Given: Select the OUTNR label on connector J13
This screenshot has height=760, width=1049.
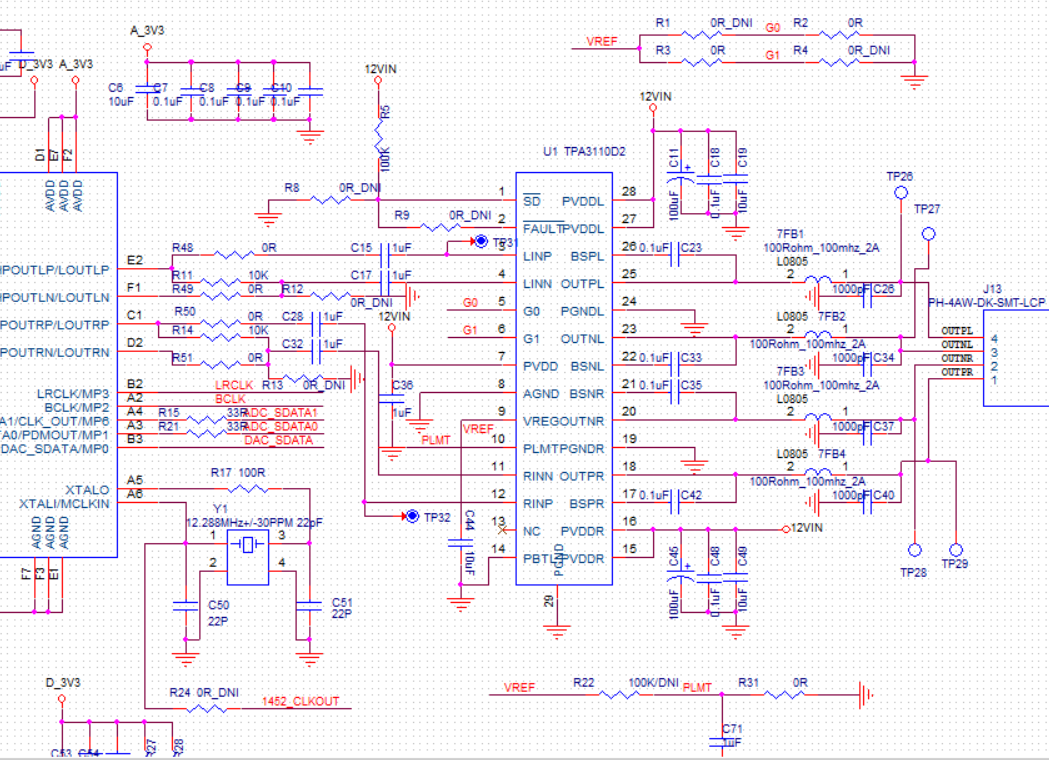Looking at the screenshot, I should click(x=957, y=359).
